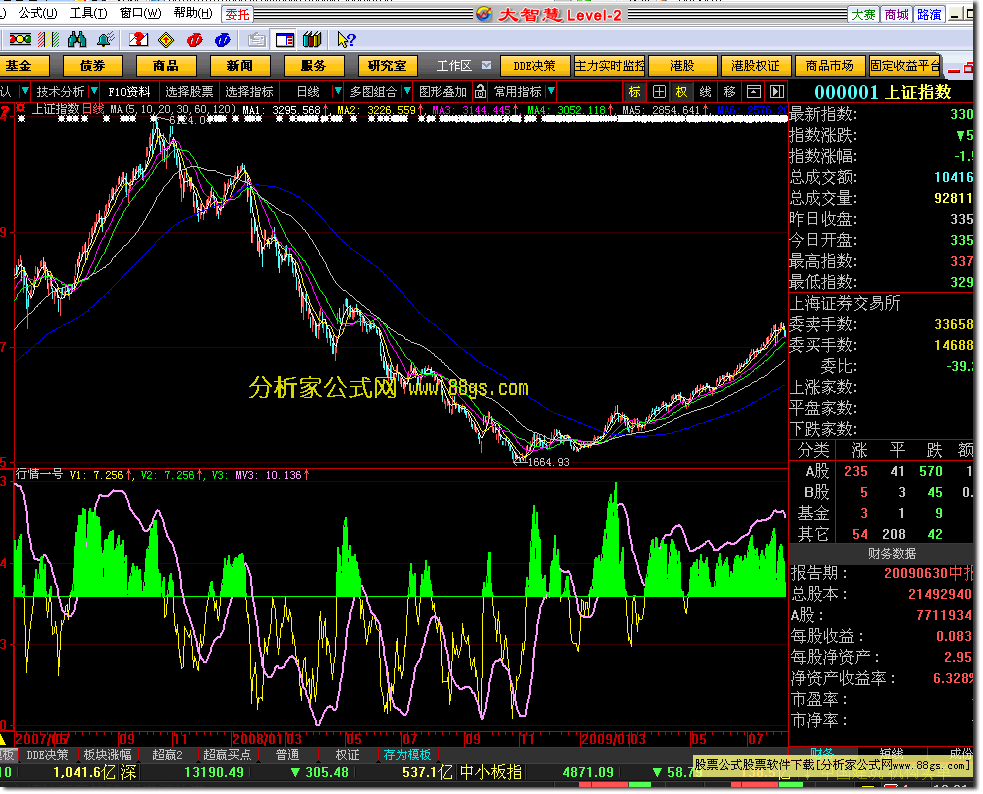
Task: Open the 港股权证 button
Action: [x=755, y=66]
